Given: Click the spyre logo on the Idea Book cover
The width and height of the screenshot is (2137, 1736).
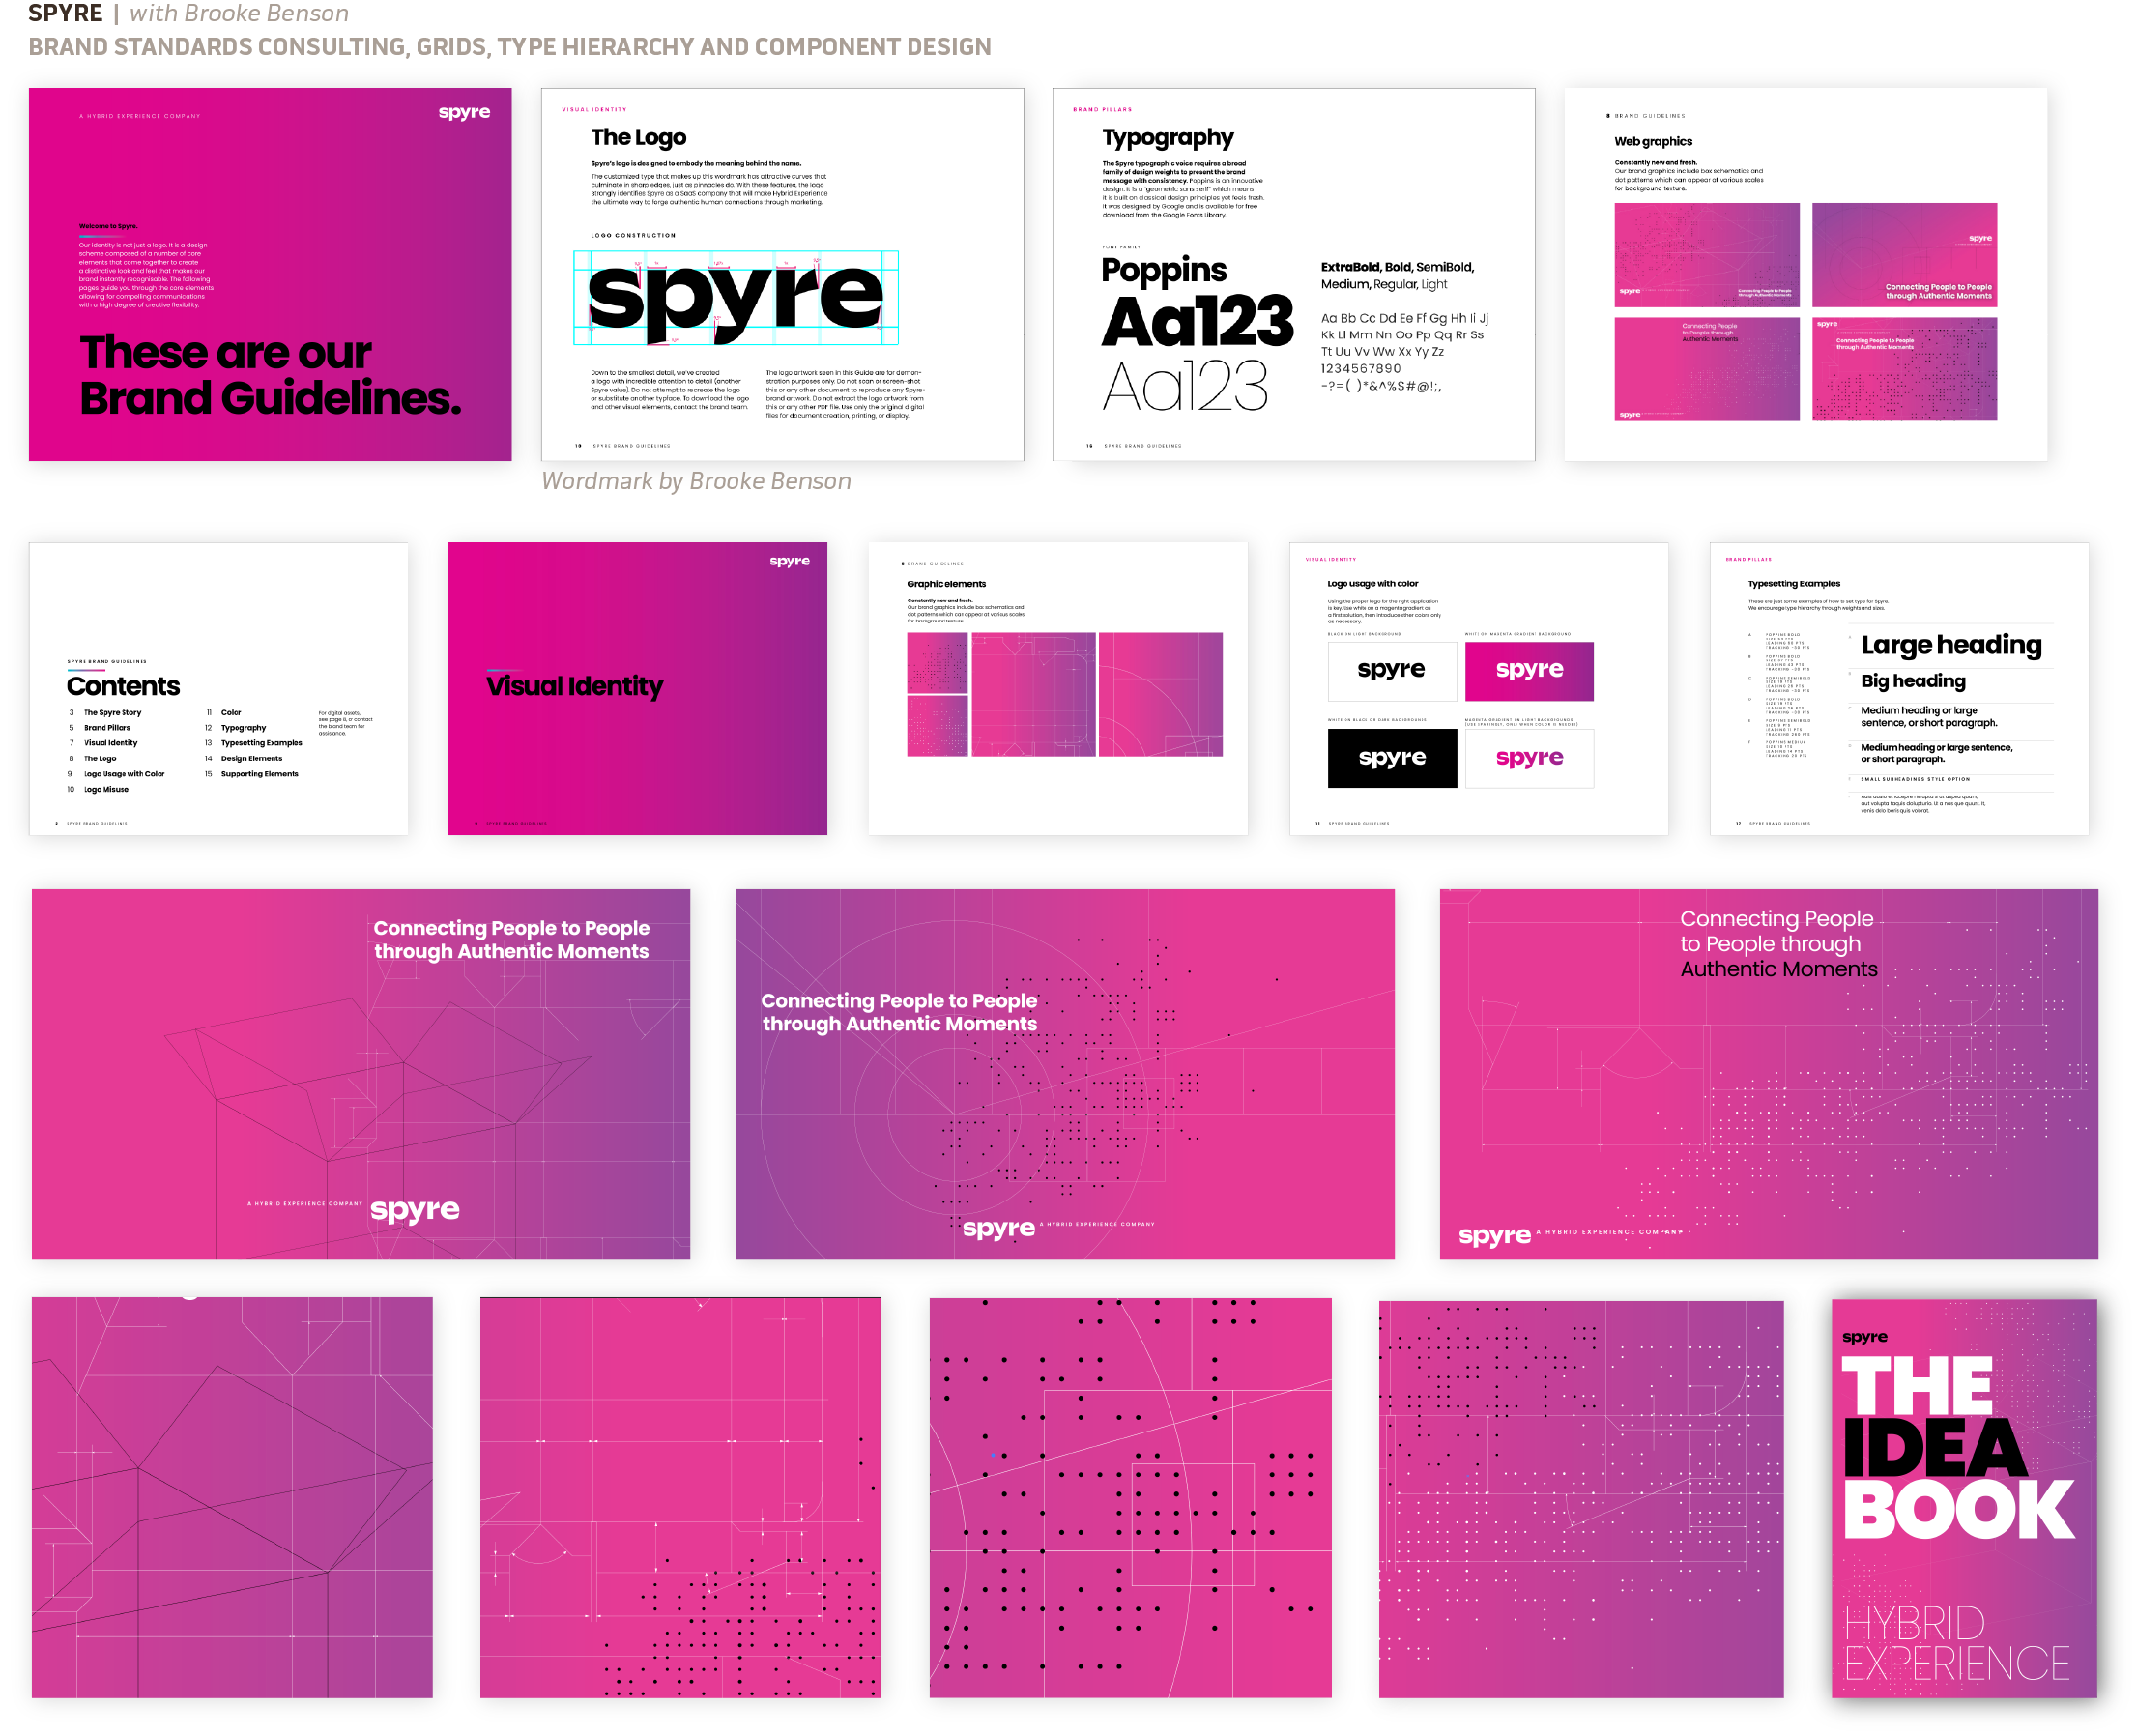Looking at the screenshot, I should click(1864, 1337).
